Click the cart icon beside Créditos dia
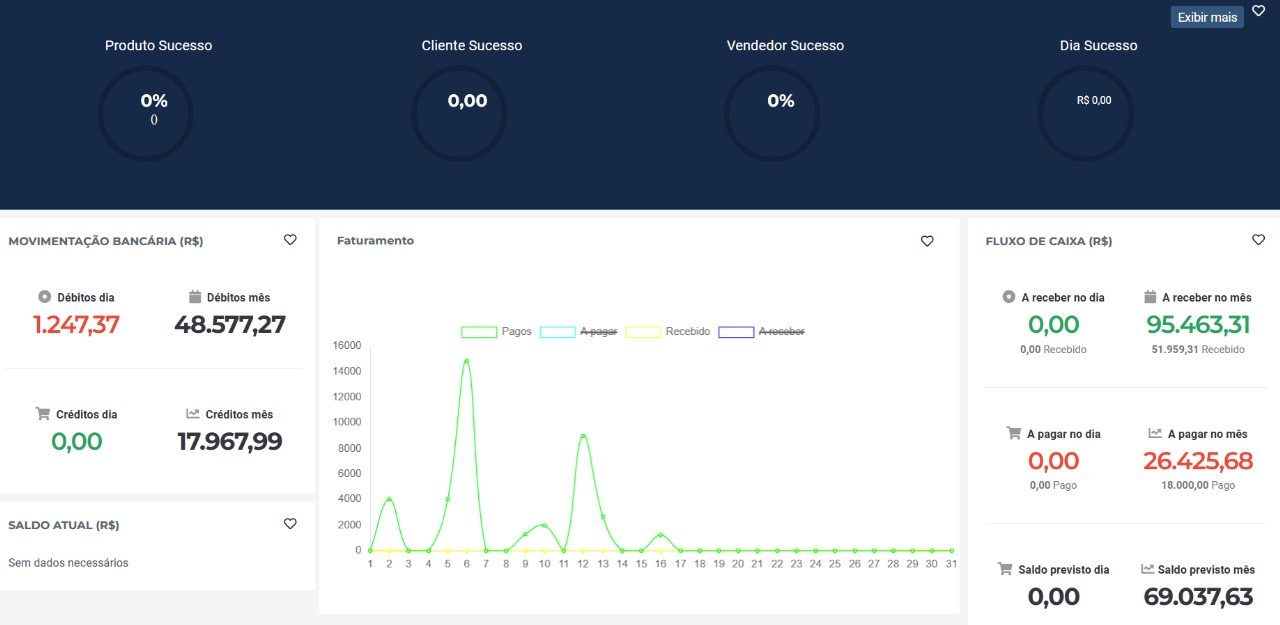 43,414
